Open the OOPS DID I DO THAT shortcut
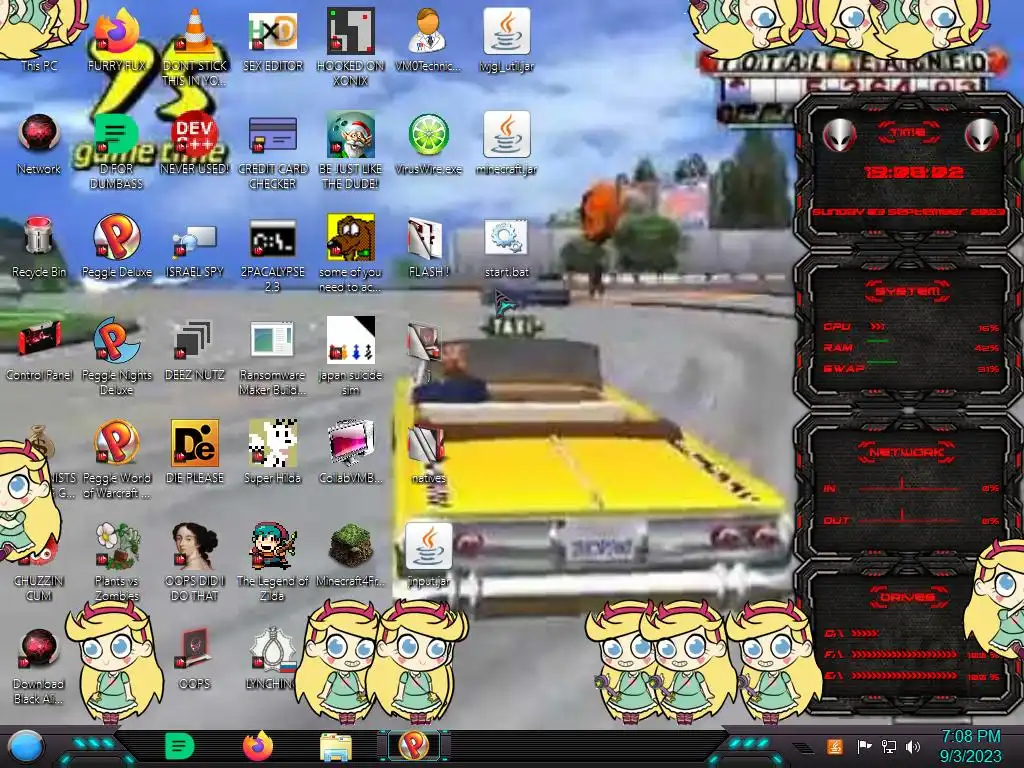The width and height of the screenshot is (1024, 768). tap(194, 562)
